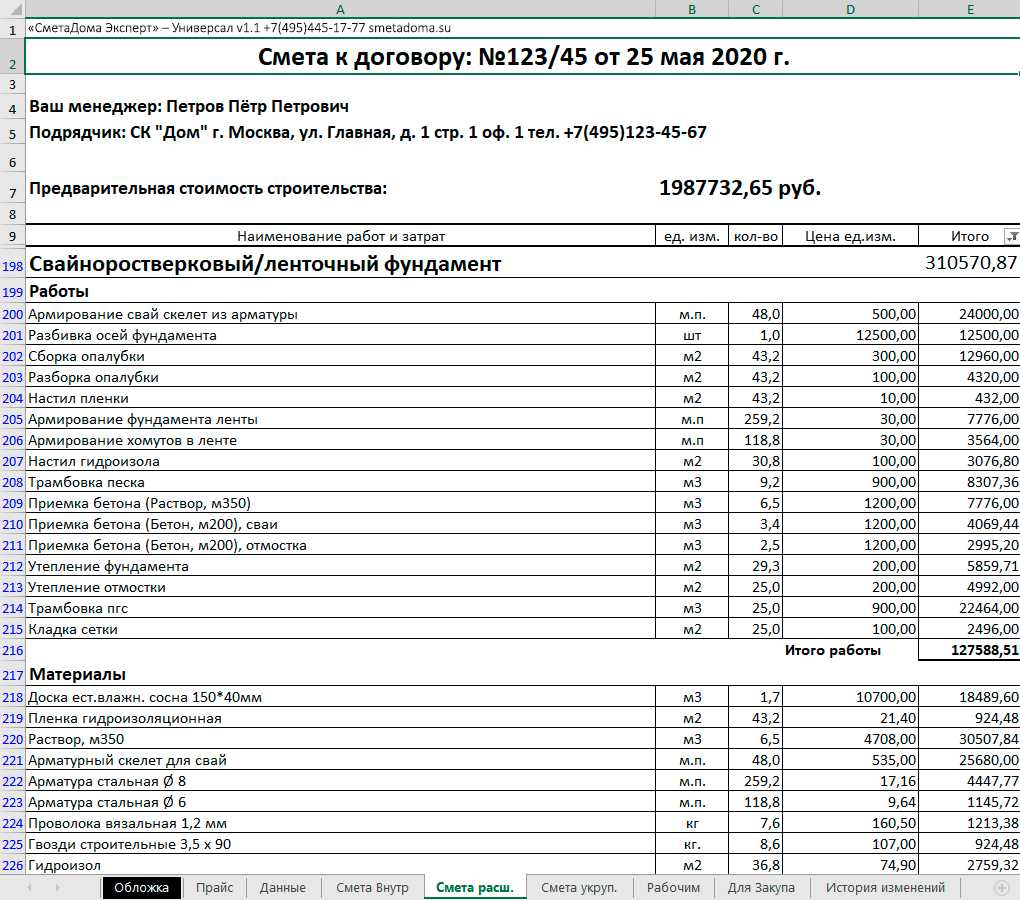The image size is (1020, 900).
Task: Click the select-all corner of the grid
Action: (11, 8)
